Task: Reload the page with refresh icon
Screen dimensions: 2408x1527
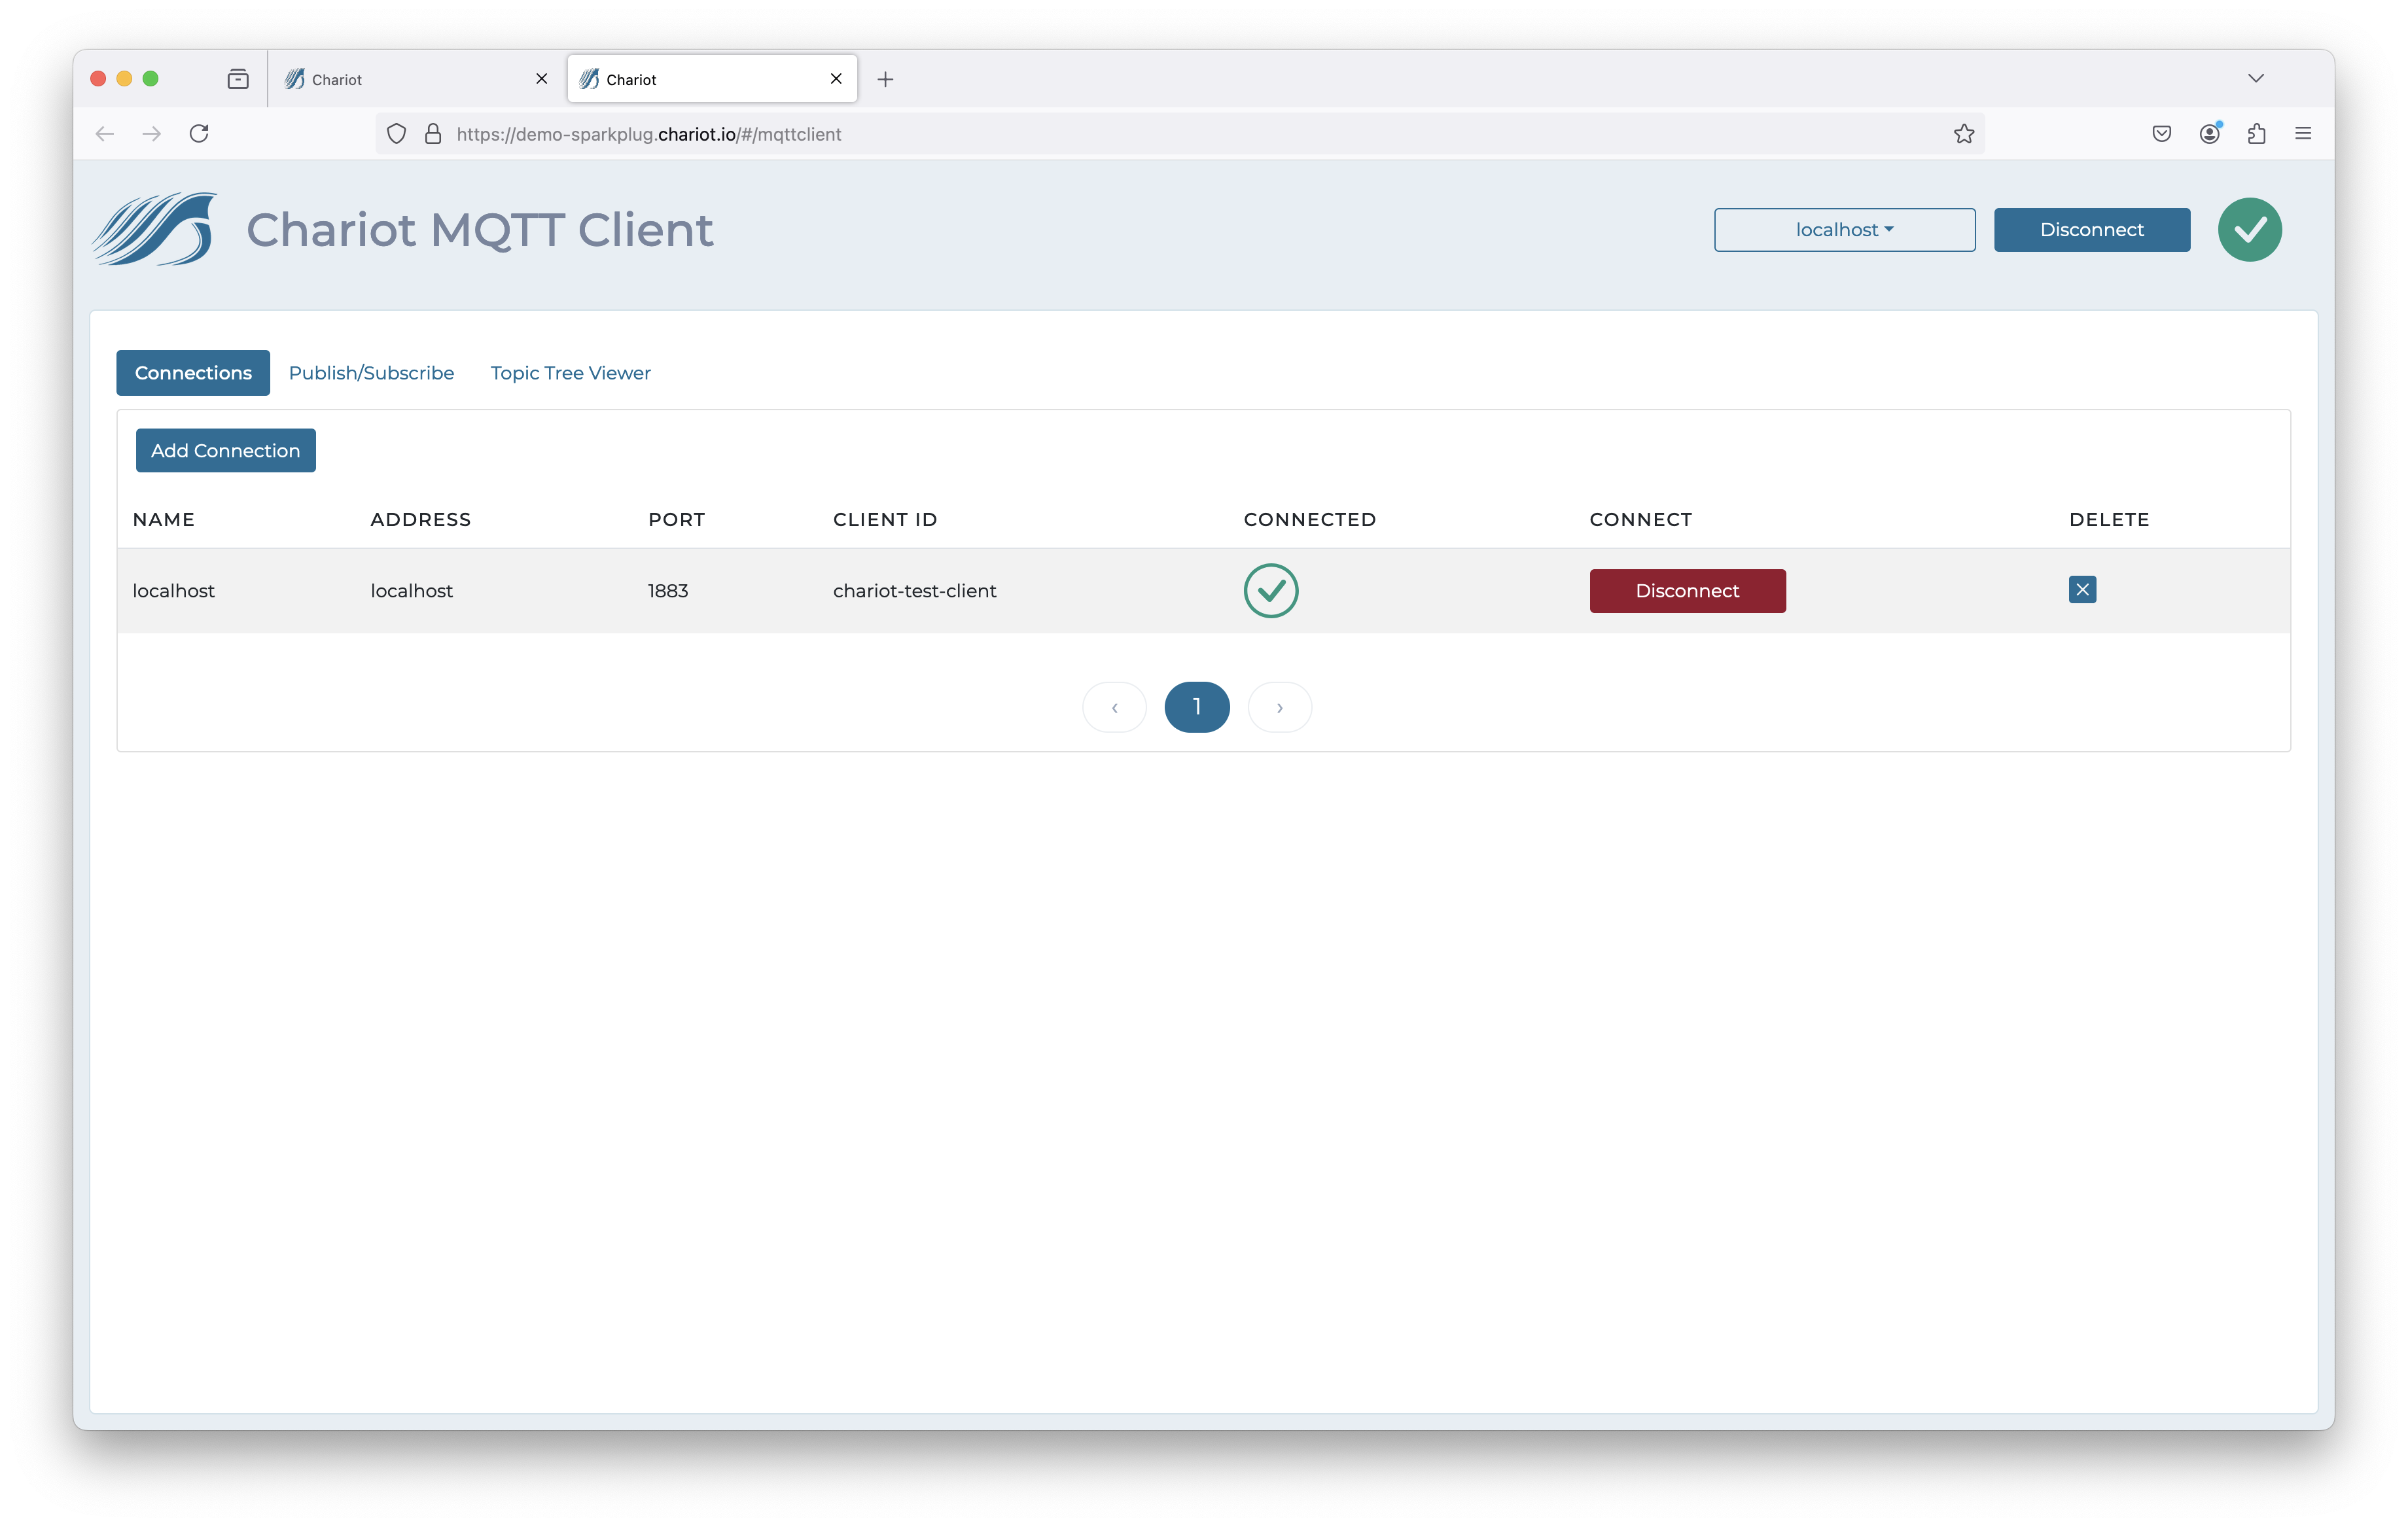Action: point(199,134)
